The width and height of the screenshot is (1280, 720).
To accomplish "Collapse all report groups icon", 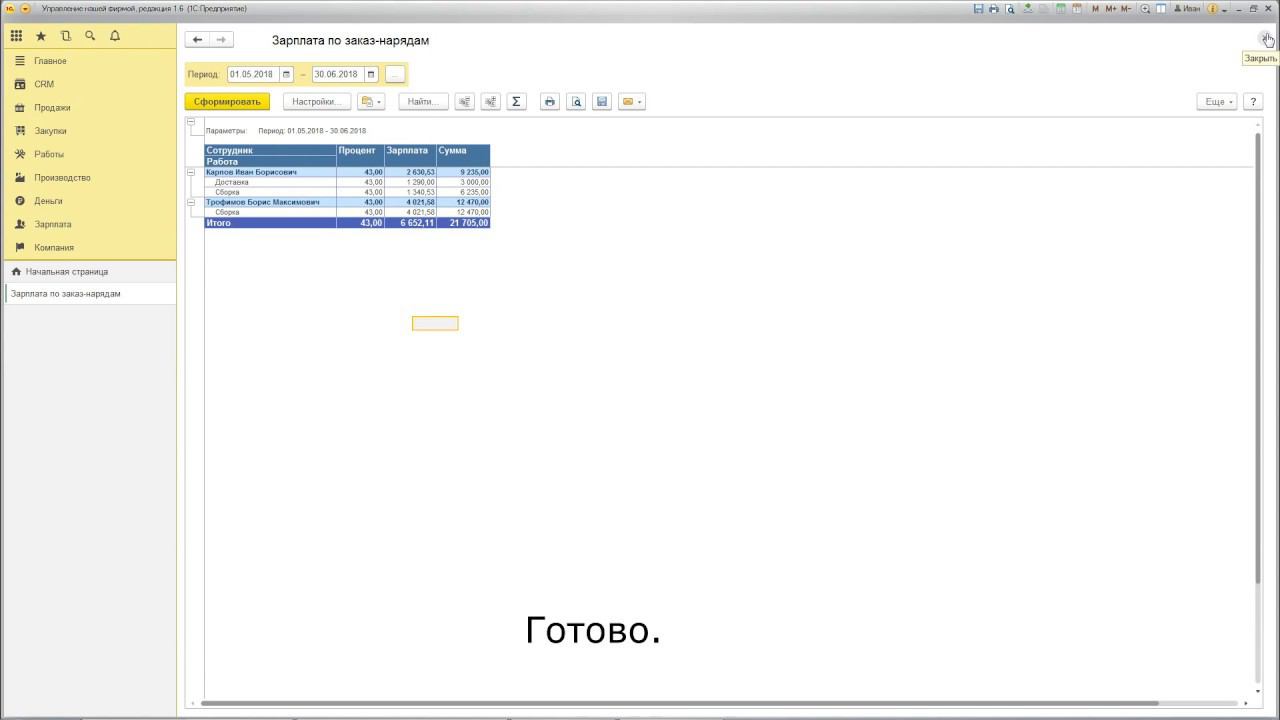I will [x=464, y=101].
